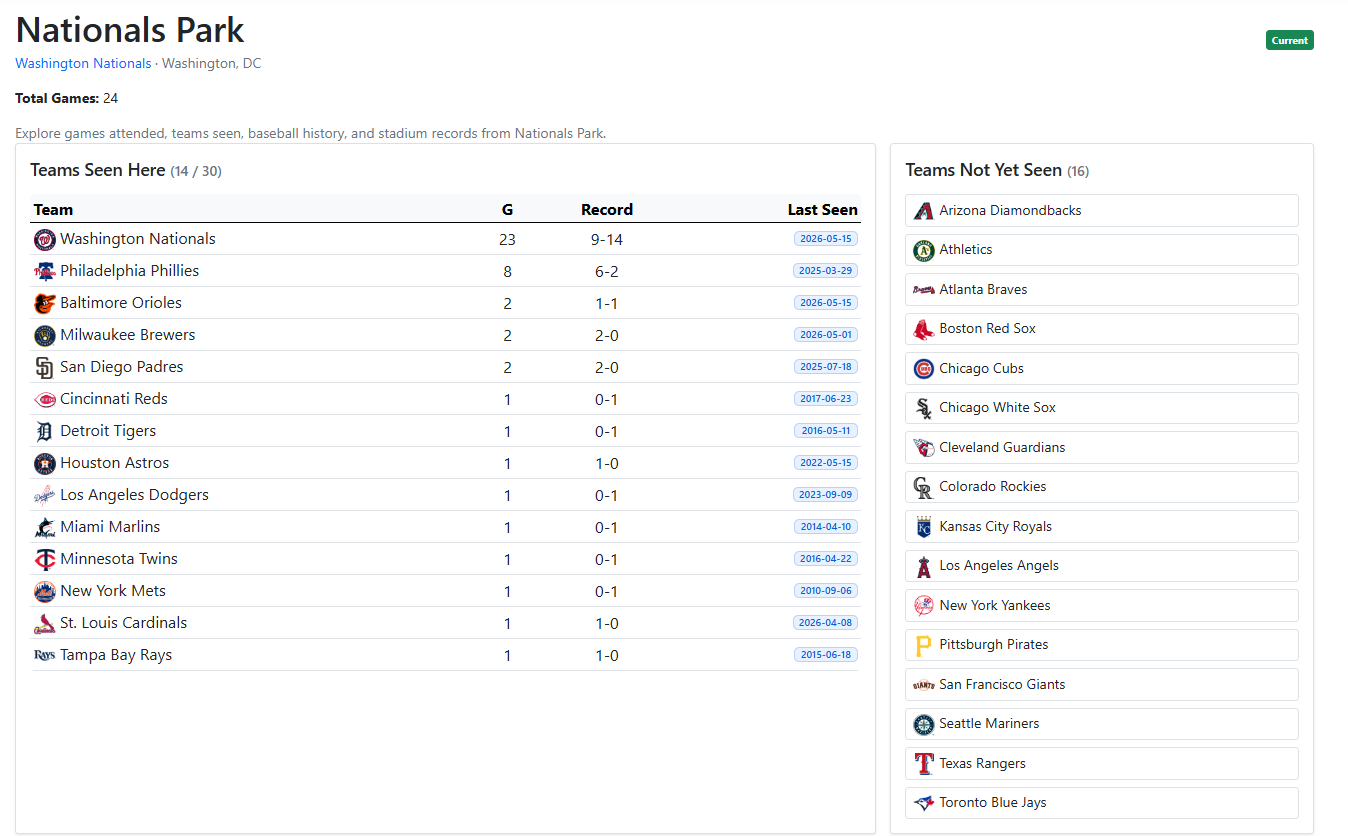This screenshot has height=836, width=1348.
Task: Click the St. Louis Cardinals logo icon
Action: (44, 623)
